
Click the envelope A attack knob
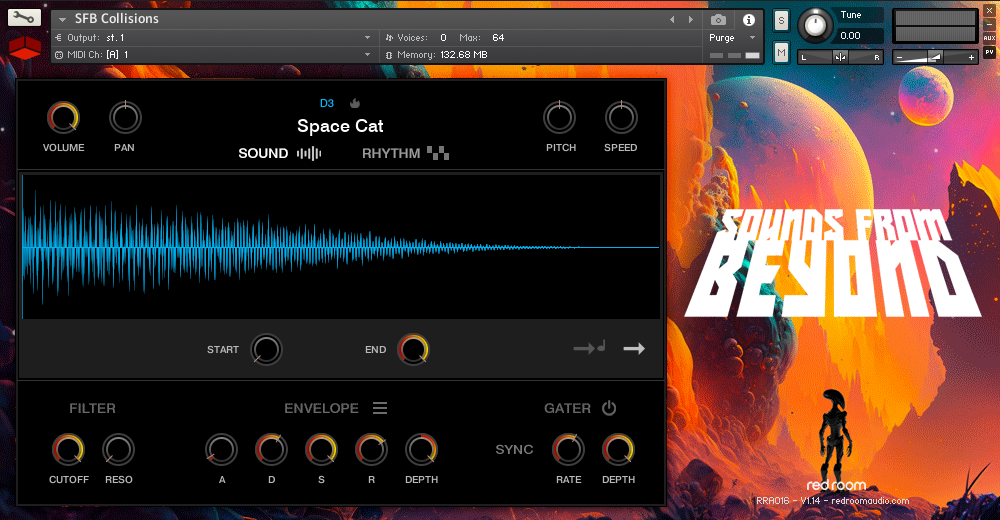[221, 449]
